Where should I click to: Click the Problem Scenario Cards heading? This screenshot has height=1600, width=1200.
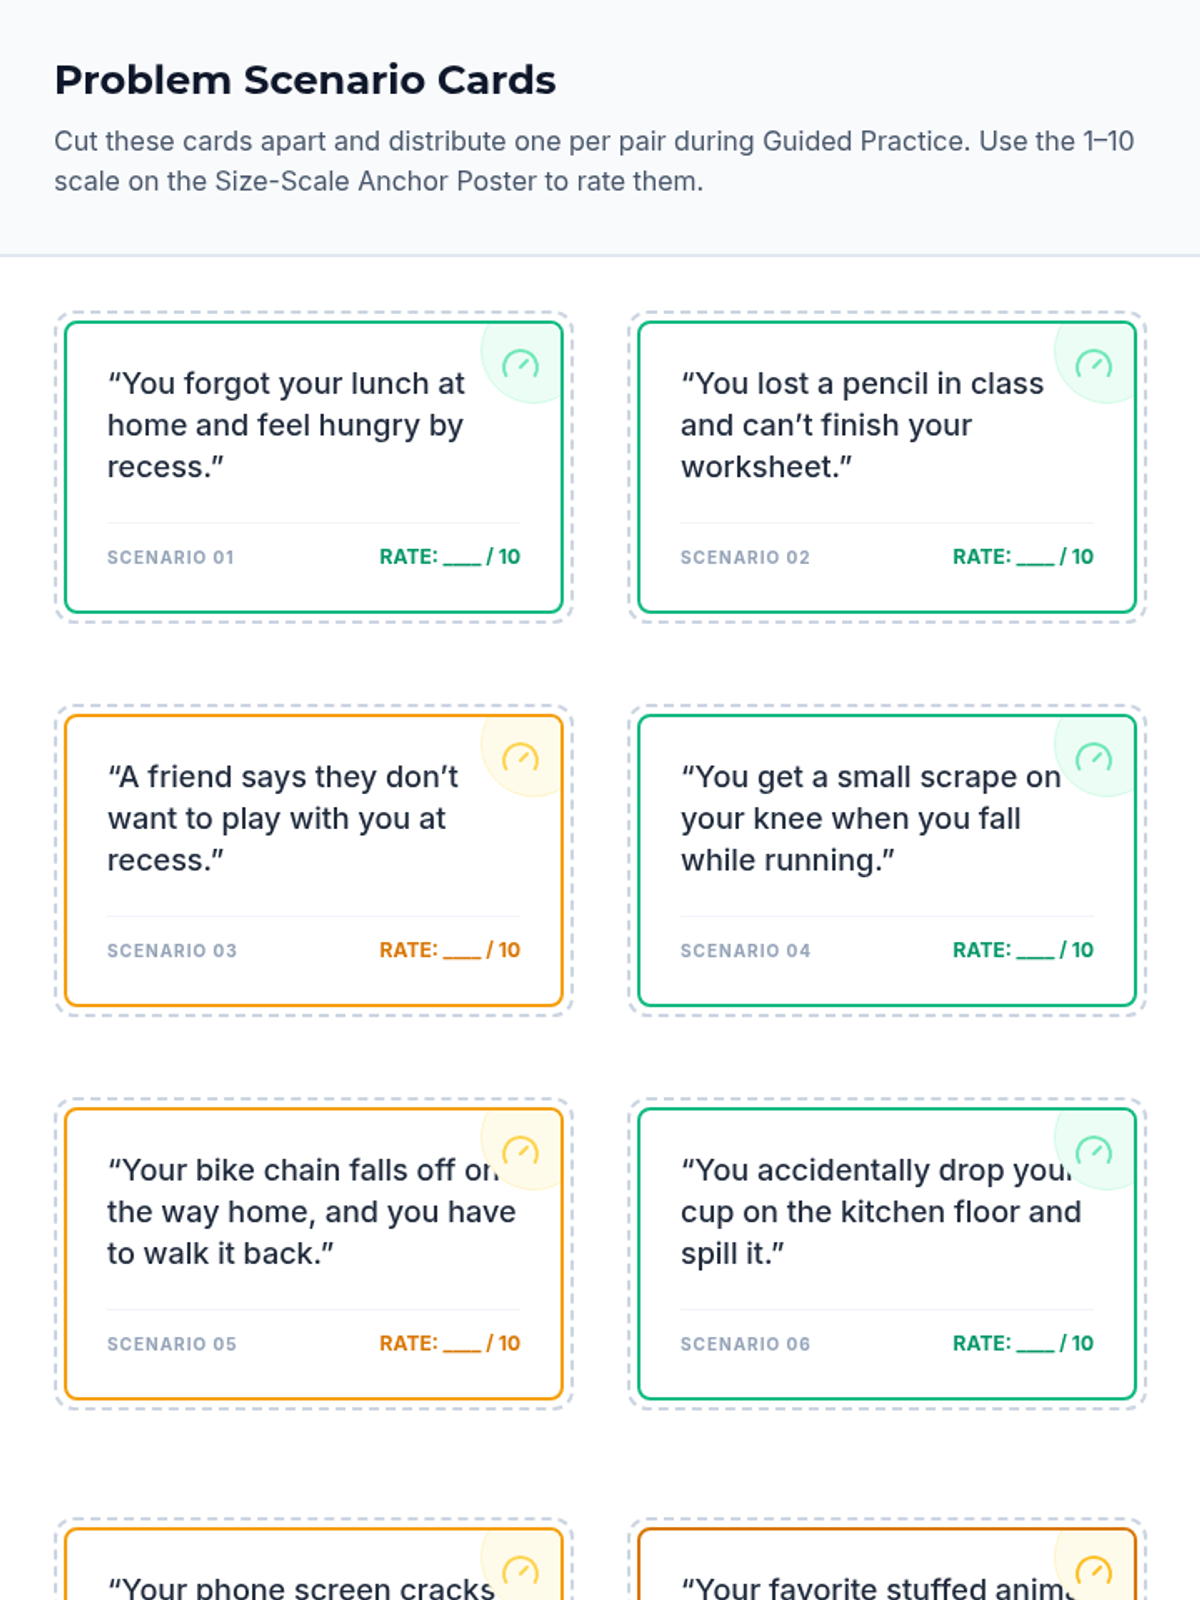tap(305, 80)
